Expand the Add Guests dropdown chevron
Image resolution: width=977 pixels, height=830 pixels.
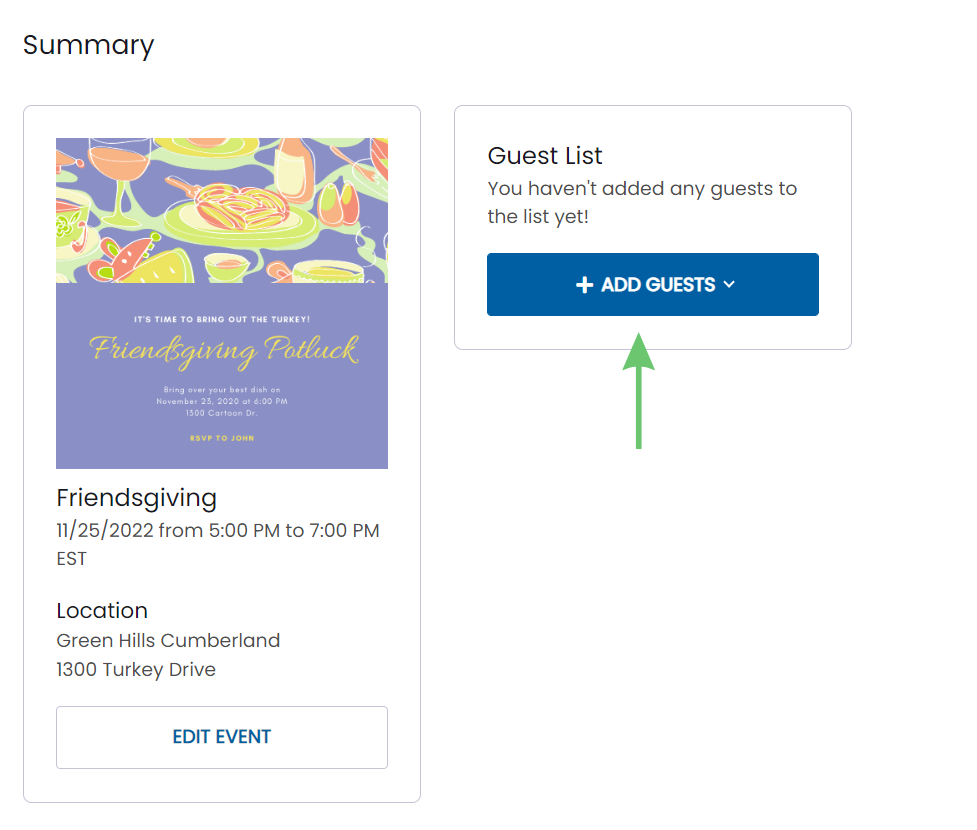pyautogui.click(x=729, y=285)
